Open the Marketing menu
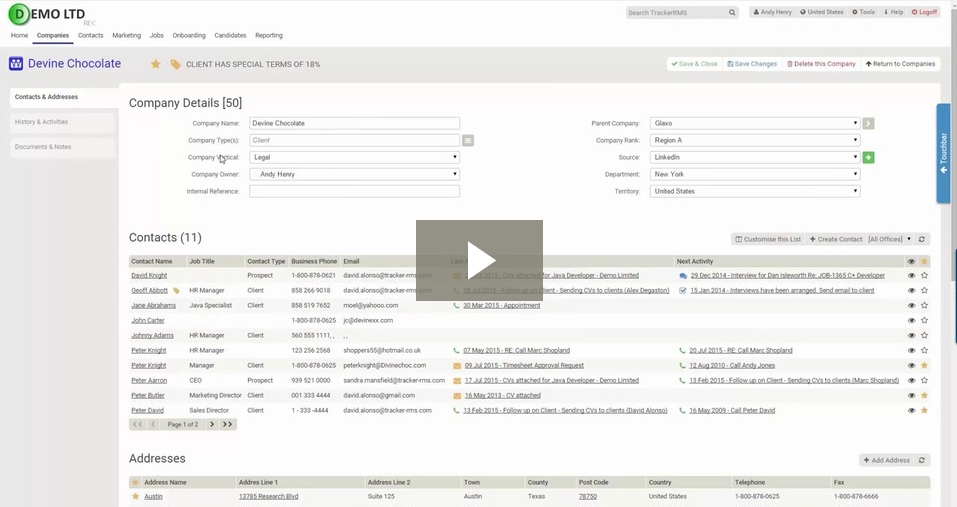 (126, 35)
